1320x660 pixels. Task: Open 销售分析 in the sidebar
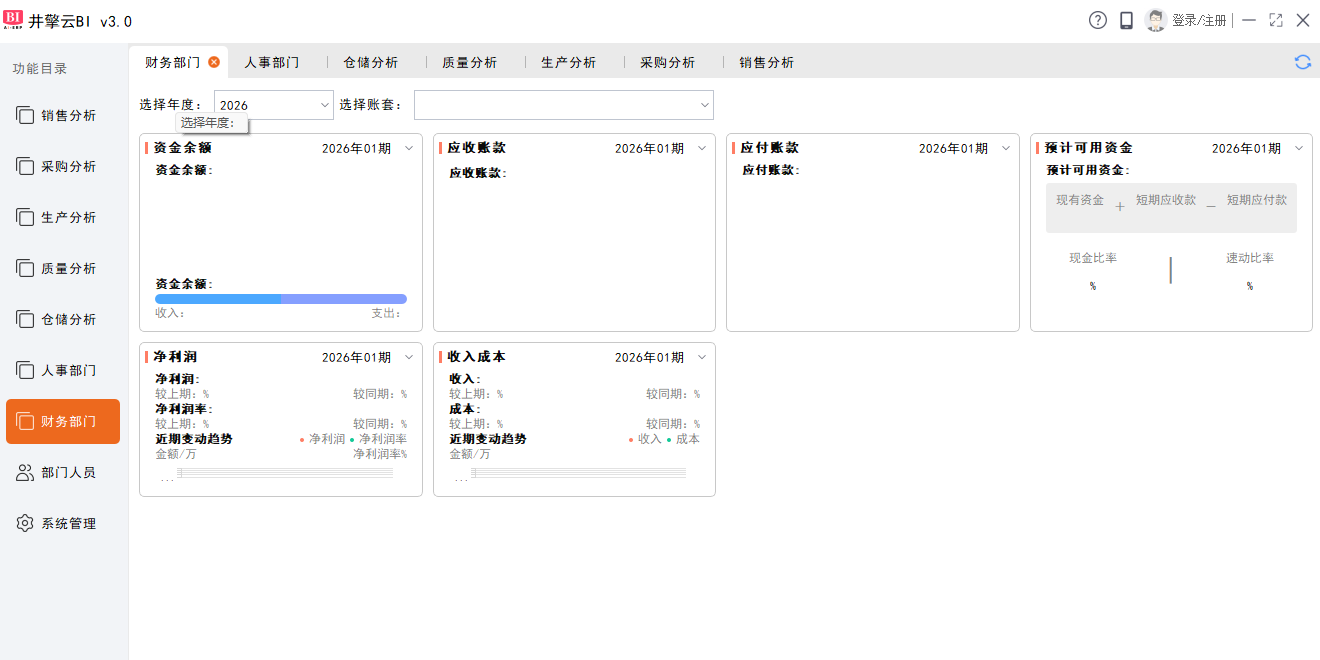[x=68, y=116]
